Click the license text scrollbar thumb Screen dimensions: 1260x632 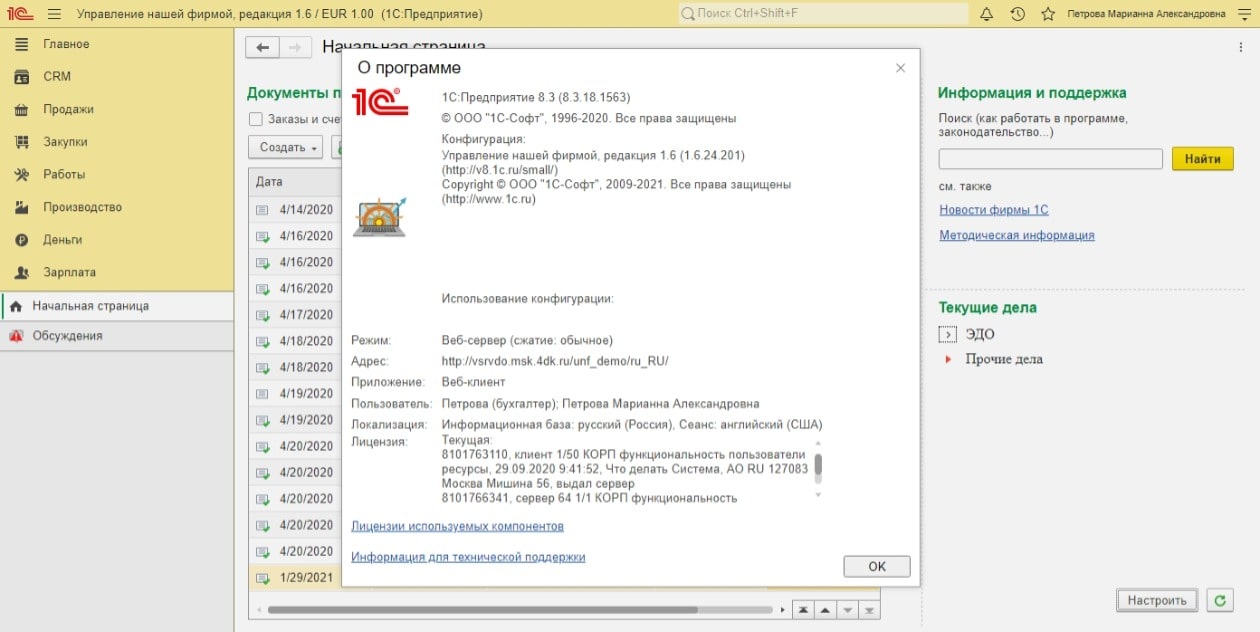pos(818,464)
